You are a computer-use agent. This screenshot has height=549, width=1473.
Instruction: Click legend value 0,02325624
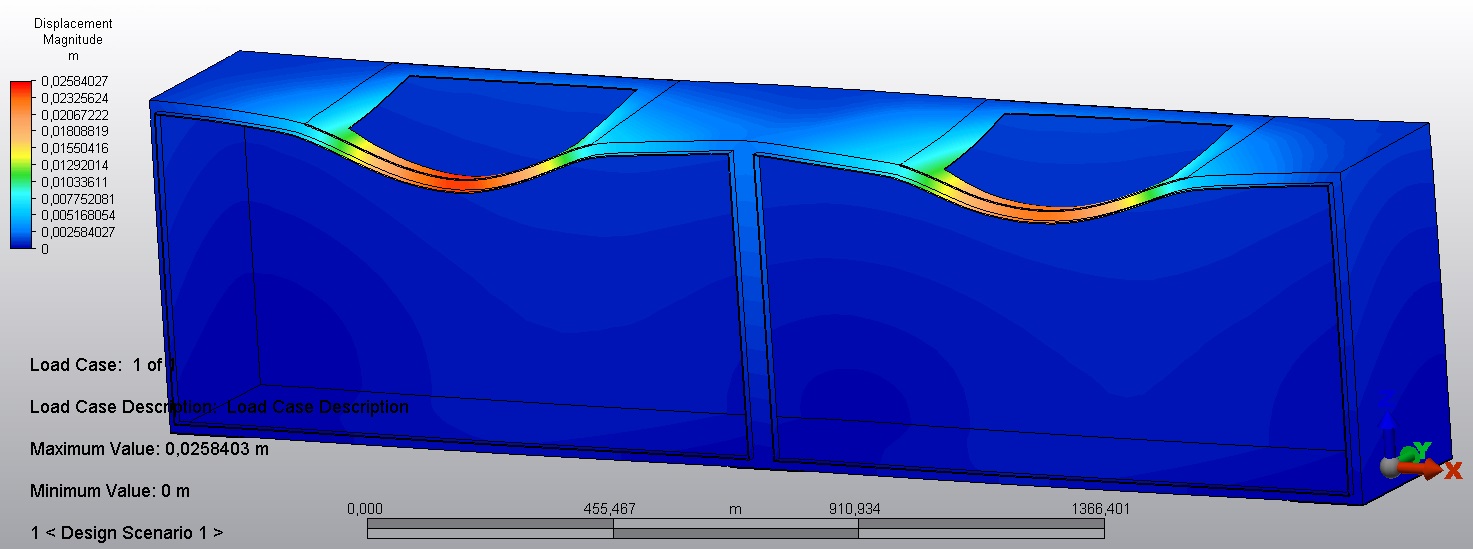[76, 98]
